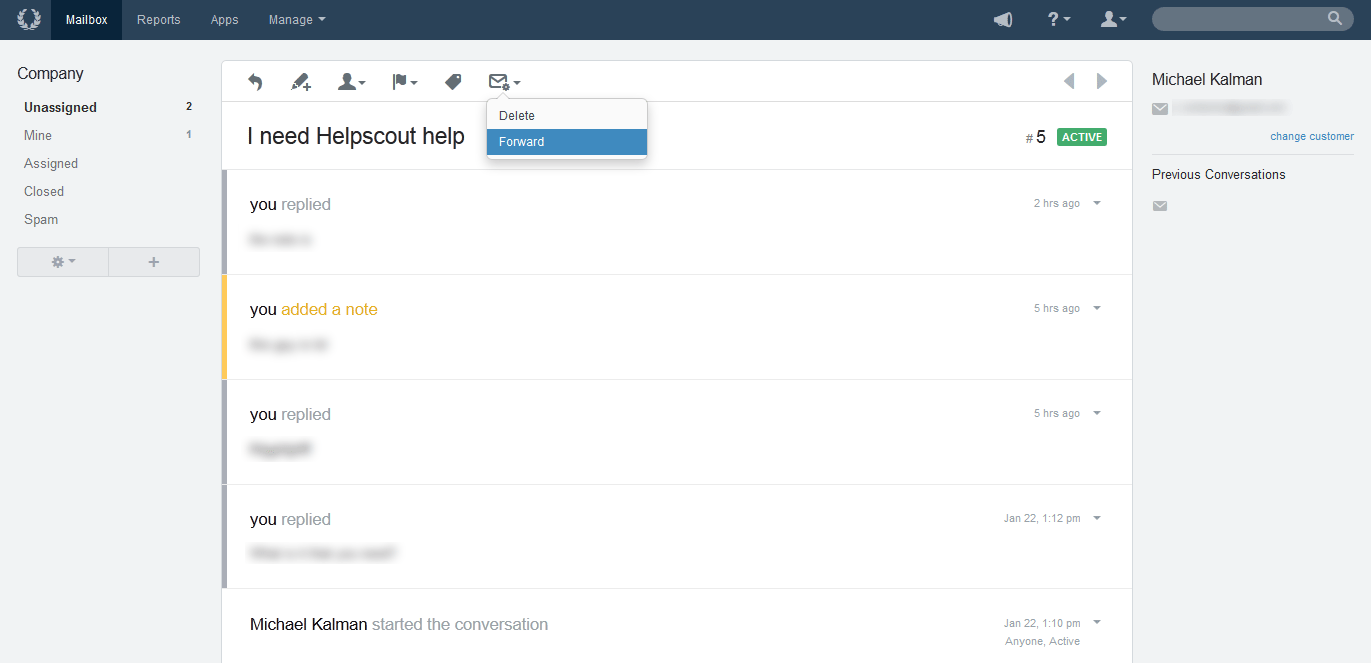Toggle the envelope options dropdown

point(504,82)
